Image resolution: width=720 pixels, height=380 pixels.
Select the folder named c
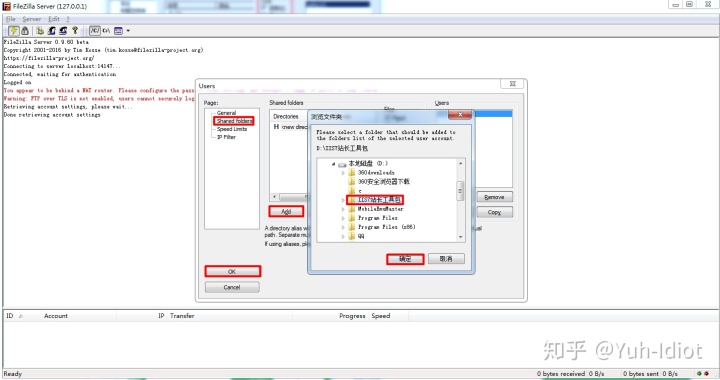pyautogui.click(x=360, y=190)
